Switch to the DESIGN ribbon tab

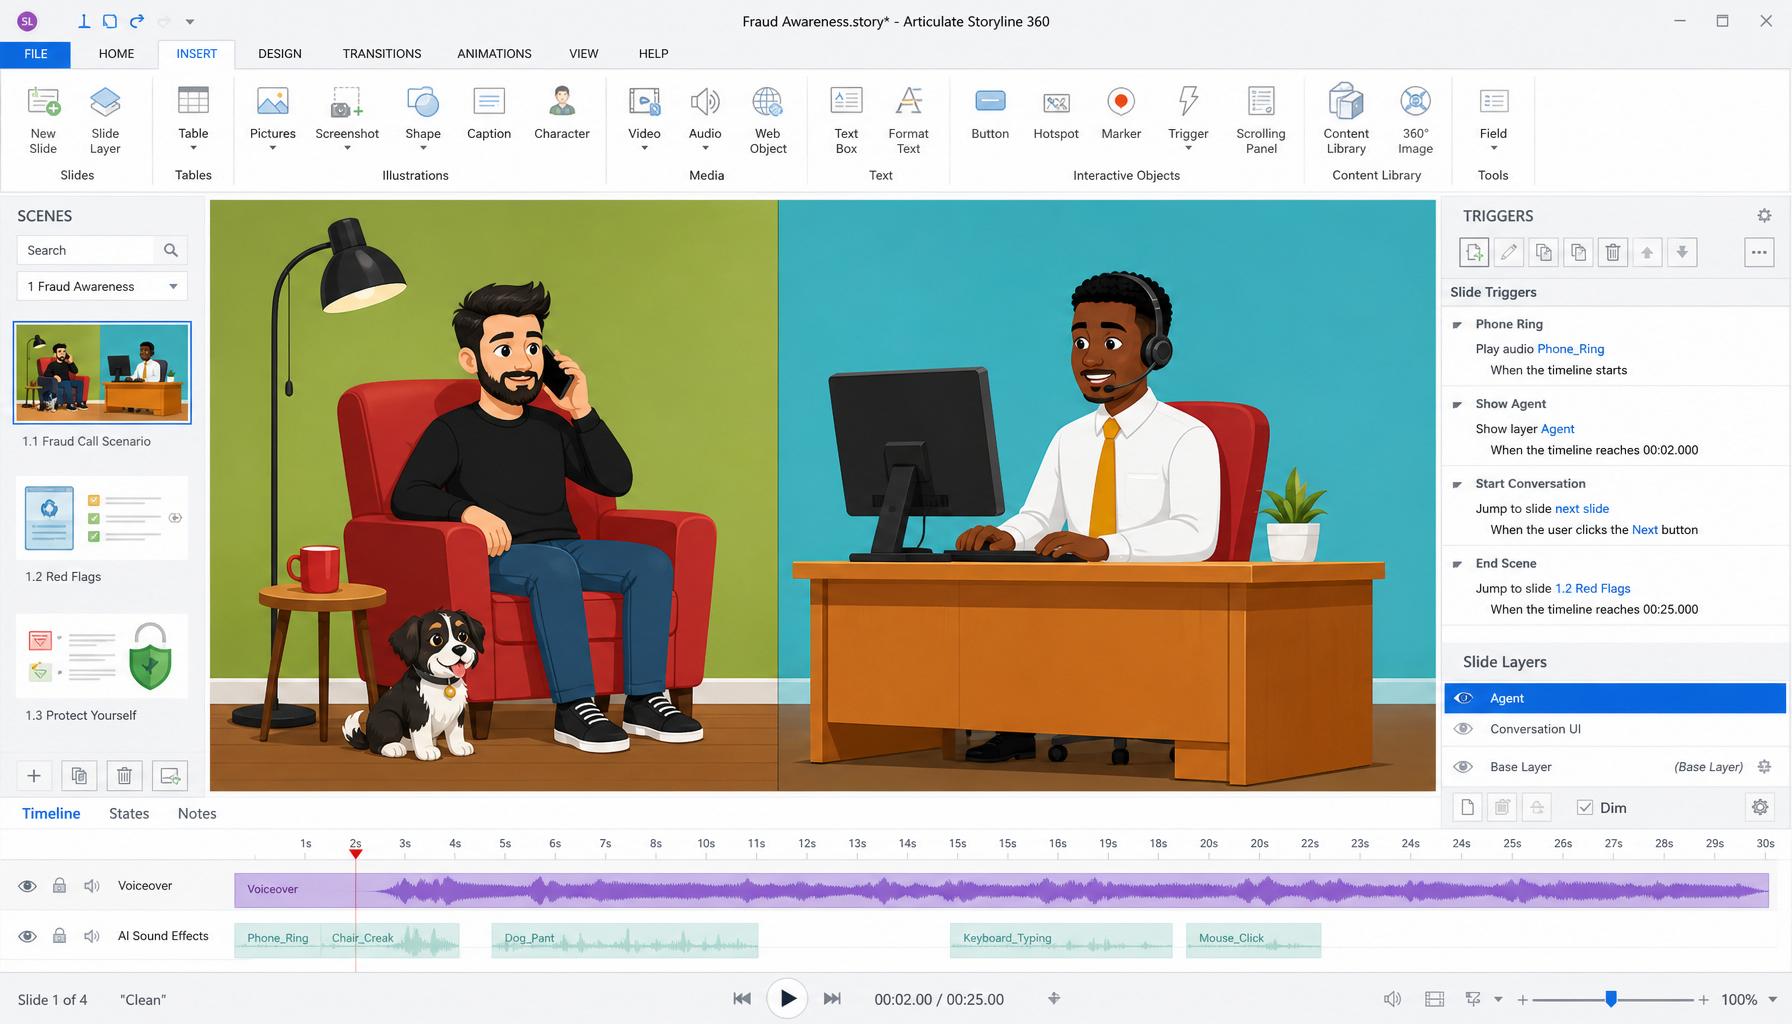tap(279, 54)
